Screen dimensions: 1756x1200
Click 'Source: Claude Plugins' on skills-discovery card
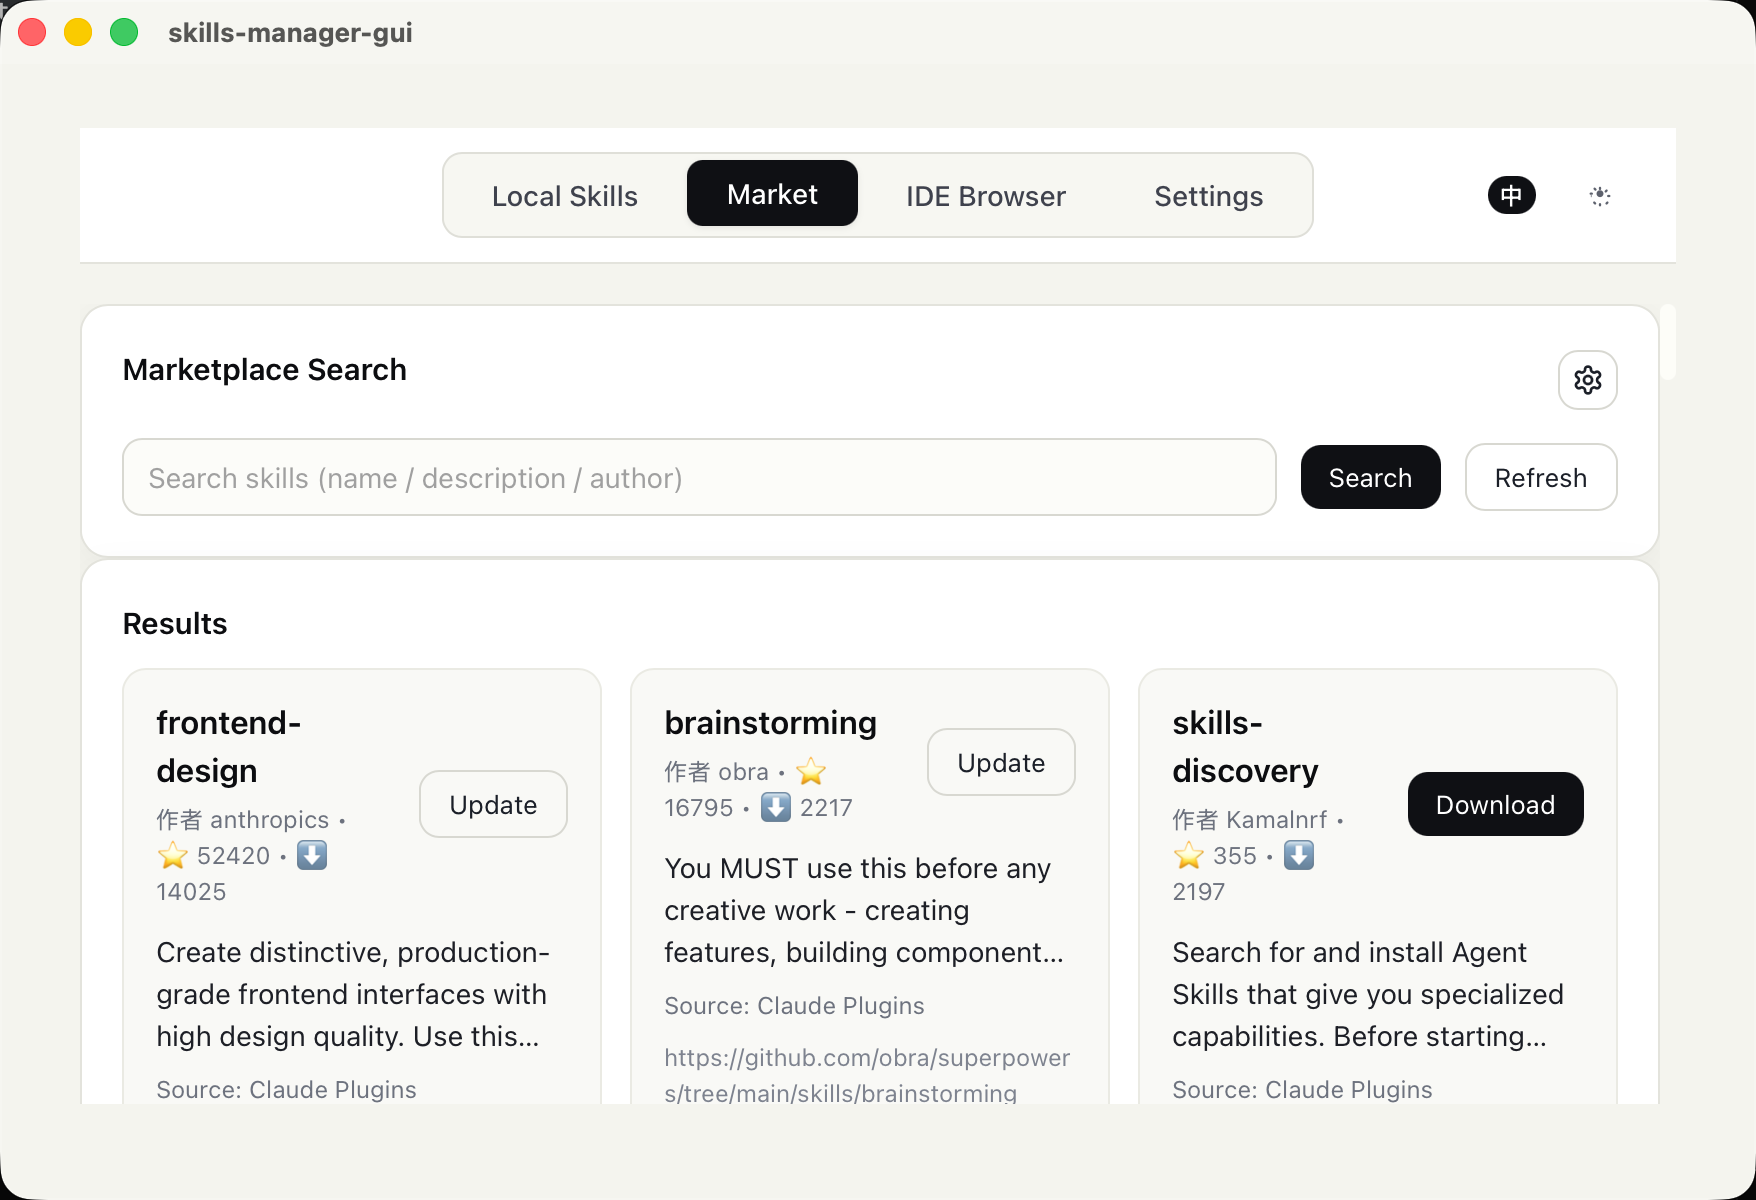(1302, 1089)
